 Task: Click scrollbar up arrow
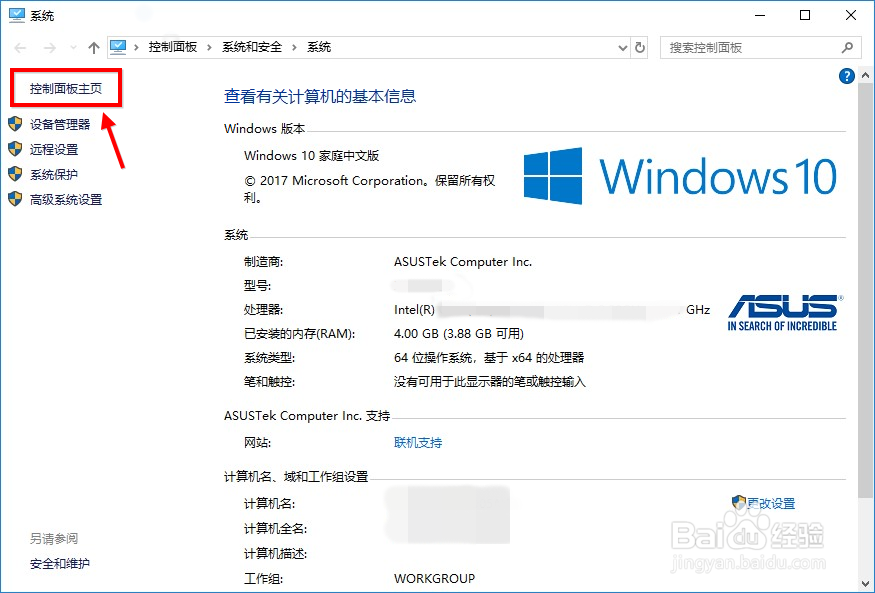click(866, 75)
